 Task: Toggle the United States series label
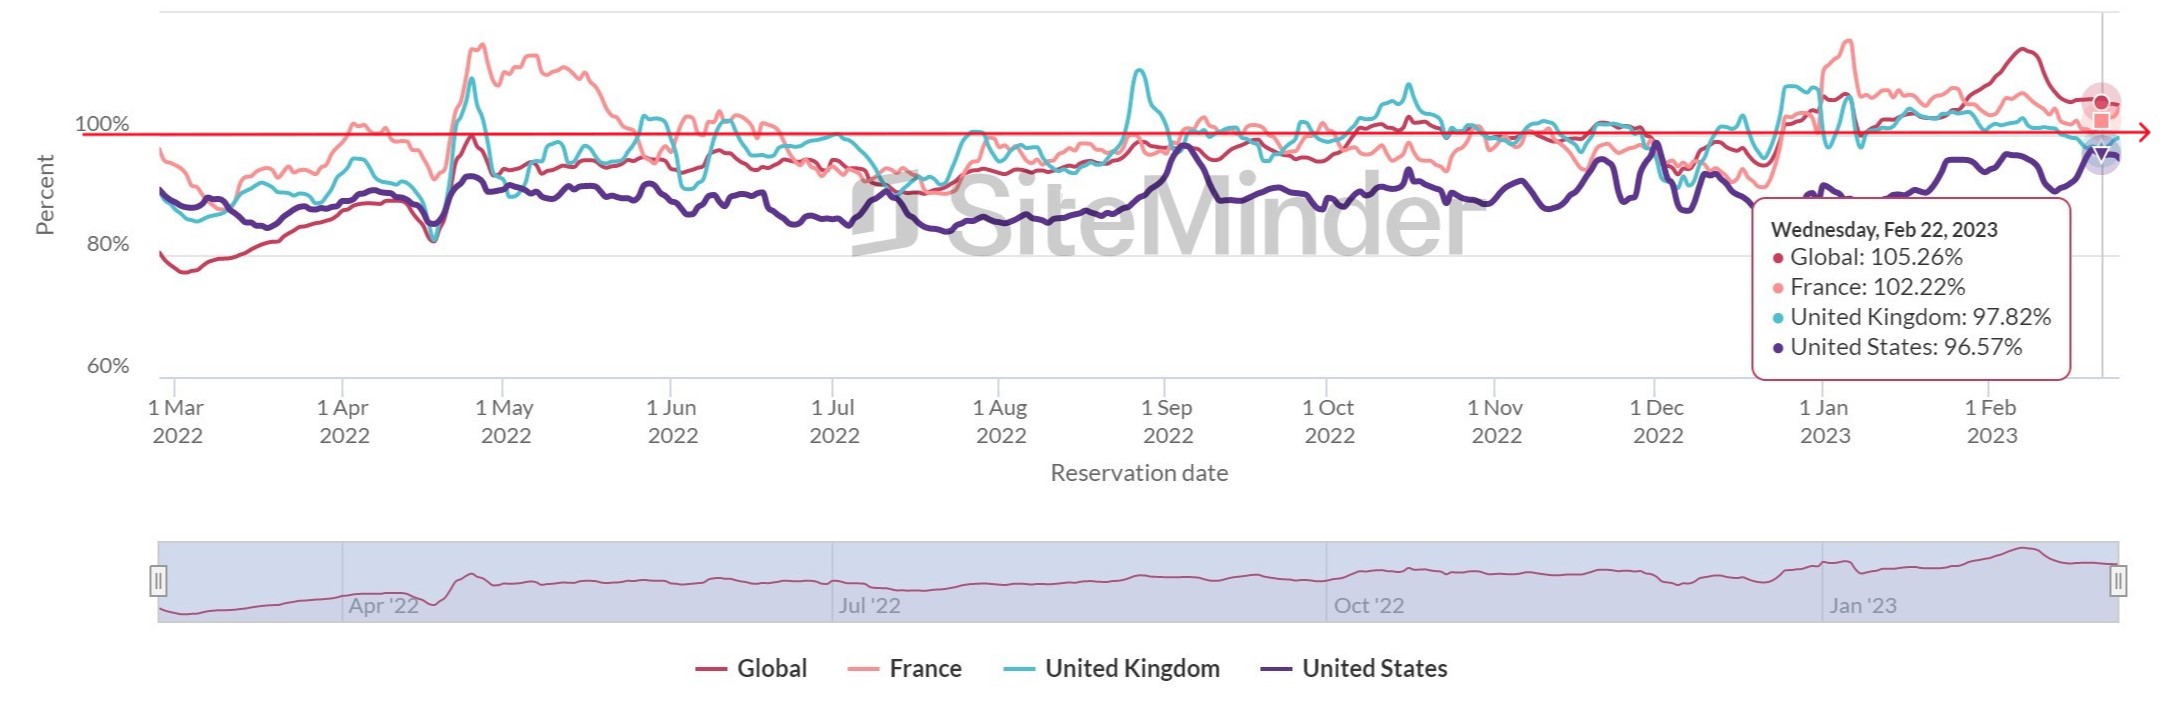pos(1374,669)
